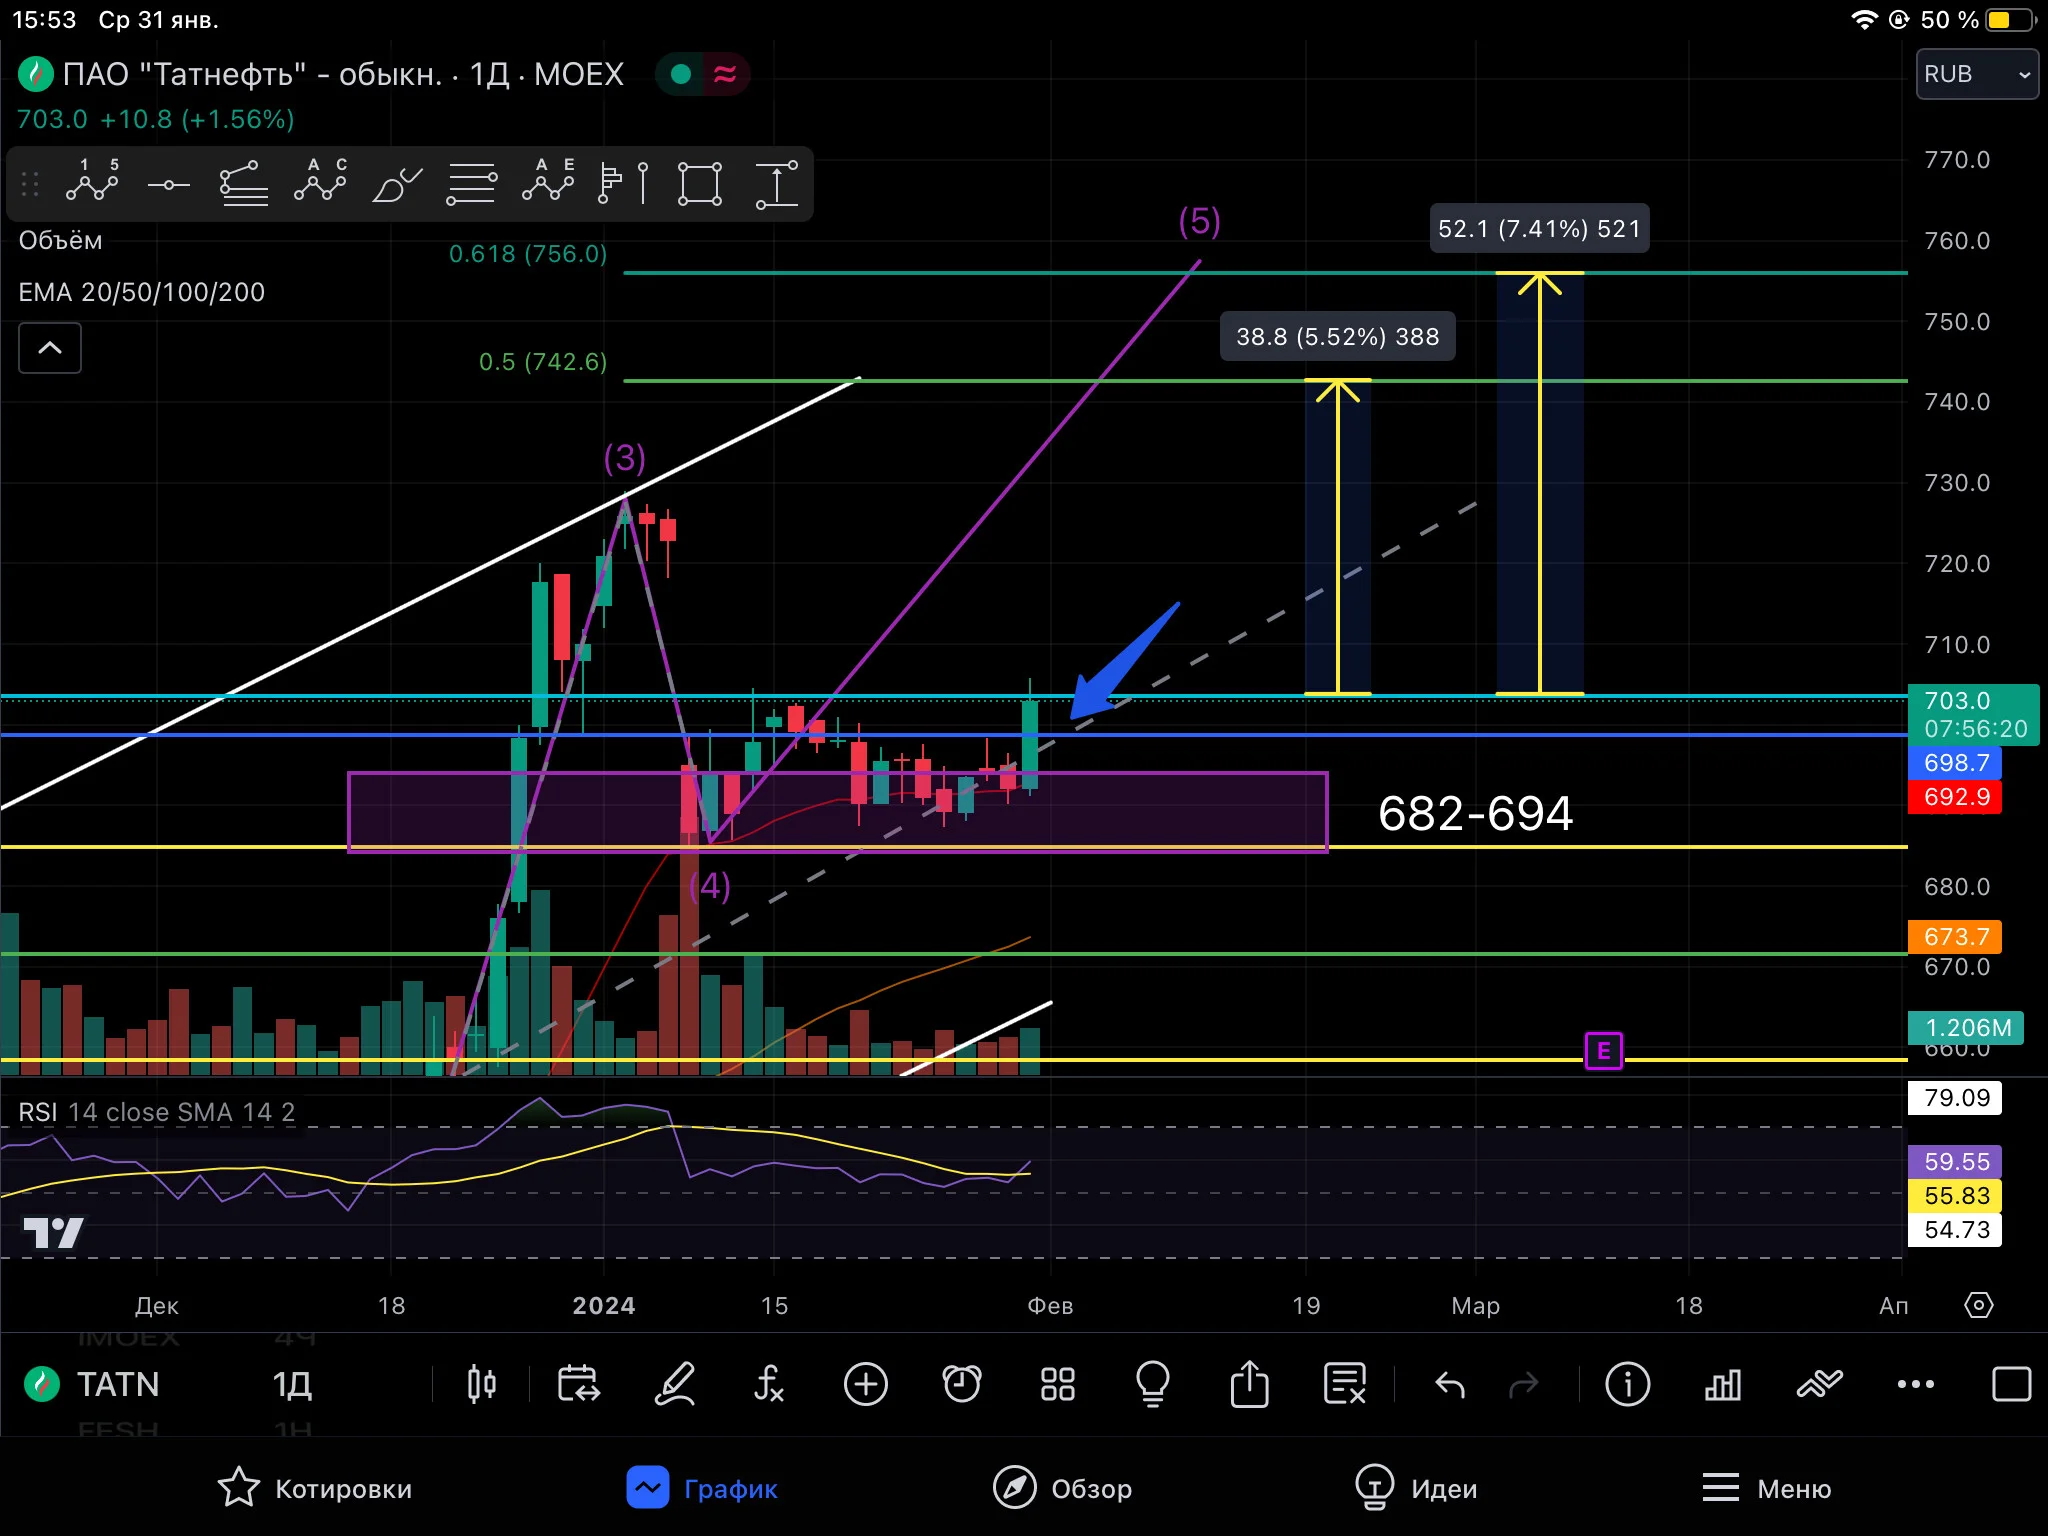Click the earnings E marker on chart

coord(1604,1051)
